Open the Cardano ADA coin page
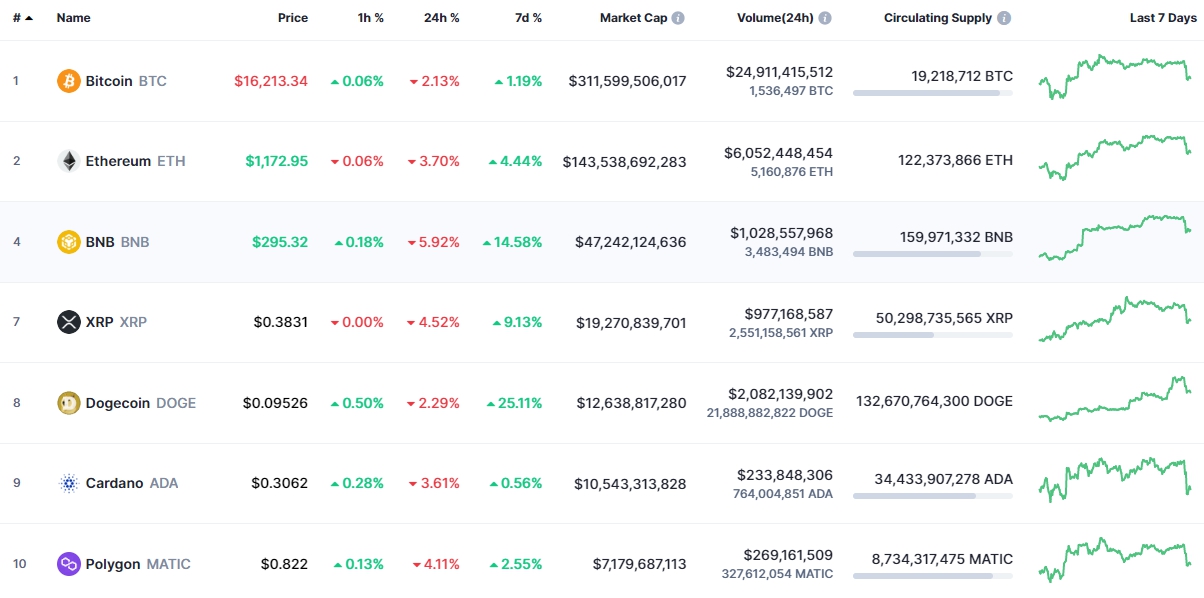Viewport: 1204px width, 598px height. [132, 483]
